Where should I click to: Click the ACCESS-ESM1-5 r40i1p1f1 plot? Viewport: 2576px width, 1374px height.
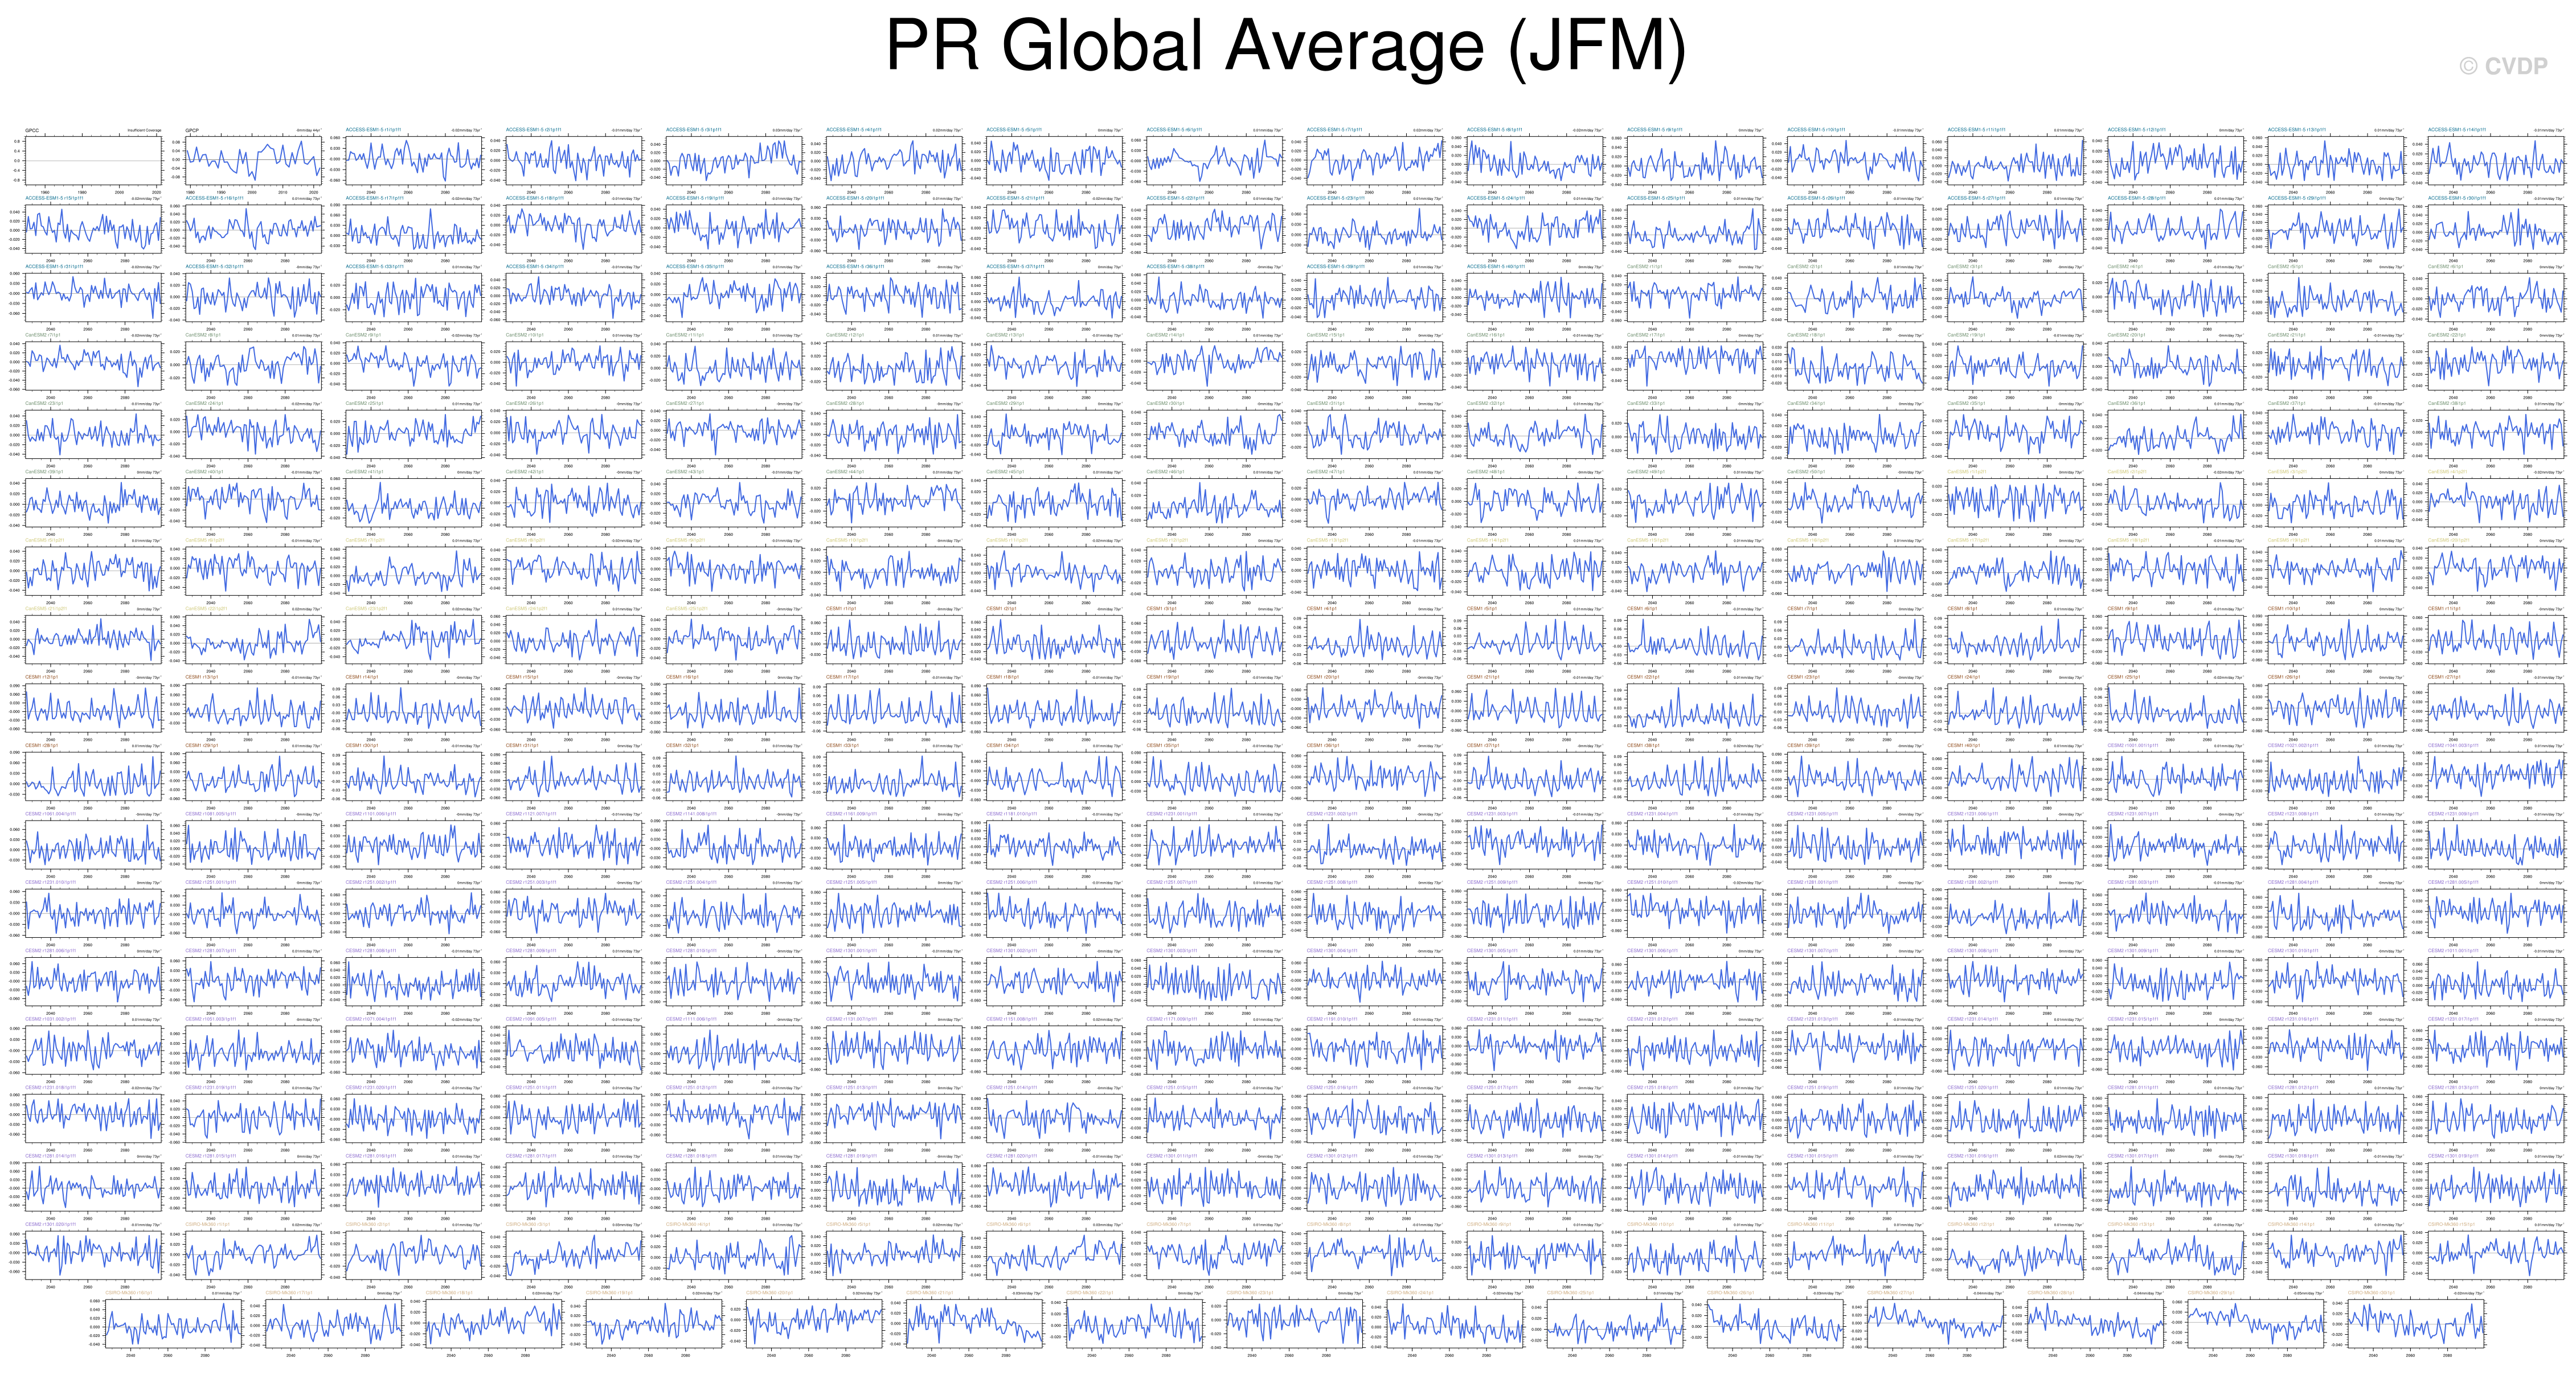click(1535, 298)
